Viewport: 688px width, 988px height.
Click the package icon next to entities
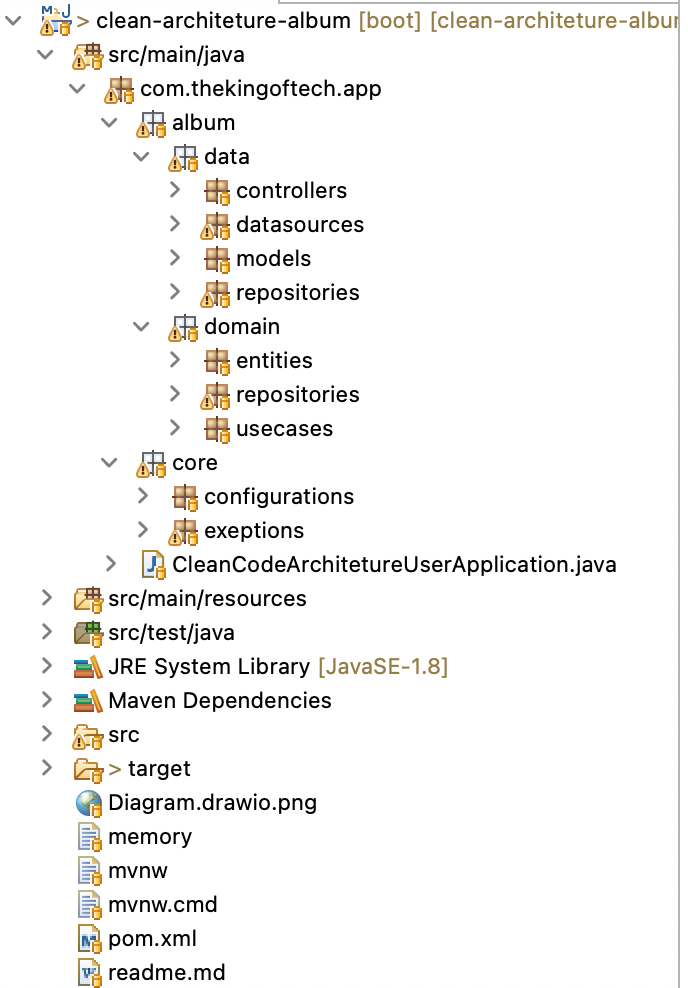(215, 360)
